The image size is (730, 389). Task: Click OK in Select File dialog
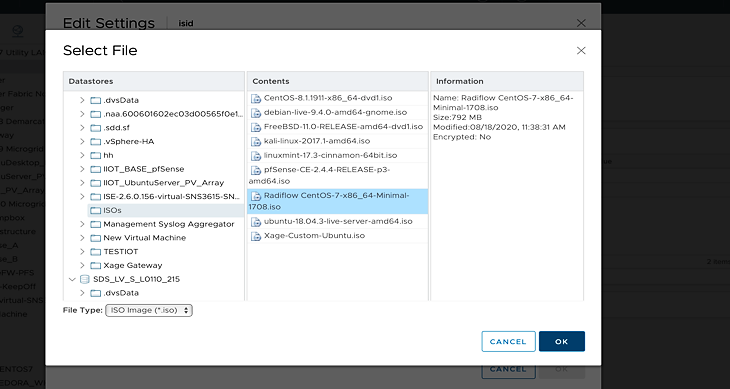561,342
